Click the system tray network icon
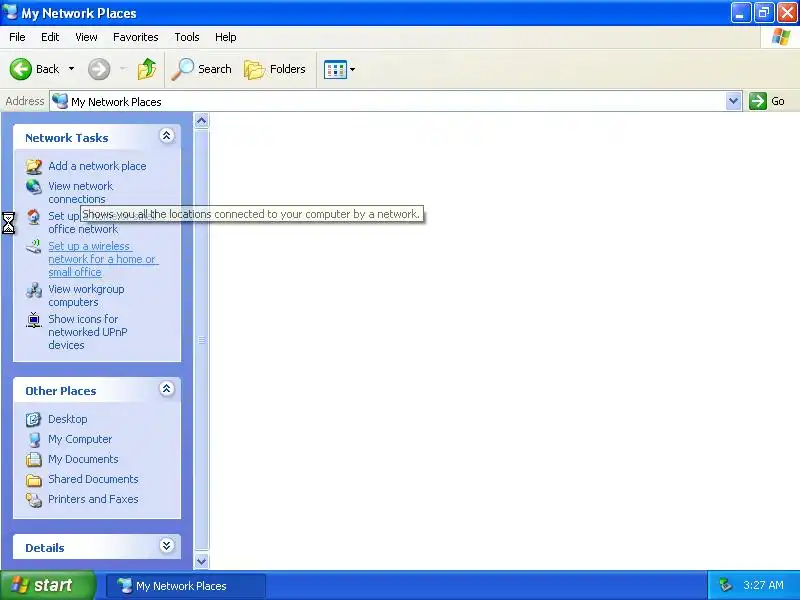Viewport: 800px width, 600px height. (725, 585)
